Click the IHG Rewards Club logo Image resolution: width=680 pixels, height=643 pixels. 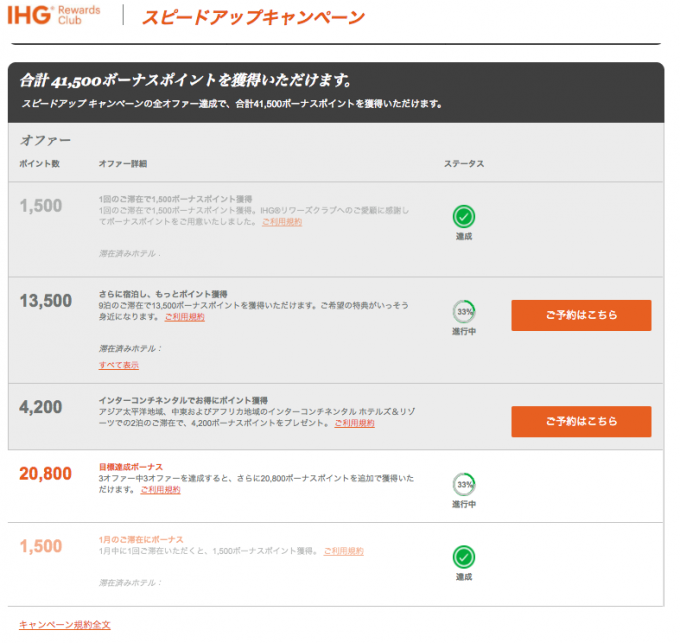point(54,15)
